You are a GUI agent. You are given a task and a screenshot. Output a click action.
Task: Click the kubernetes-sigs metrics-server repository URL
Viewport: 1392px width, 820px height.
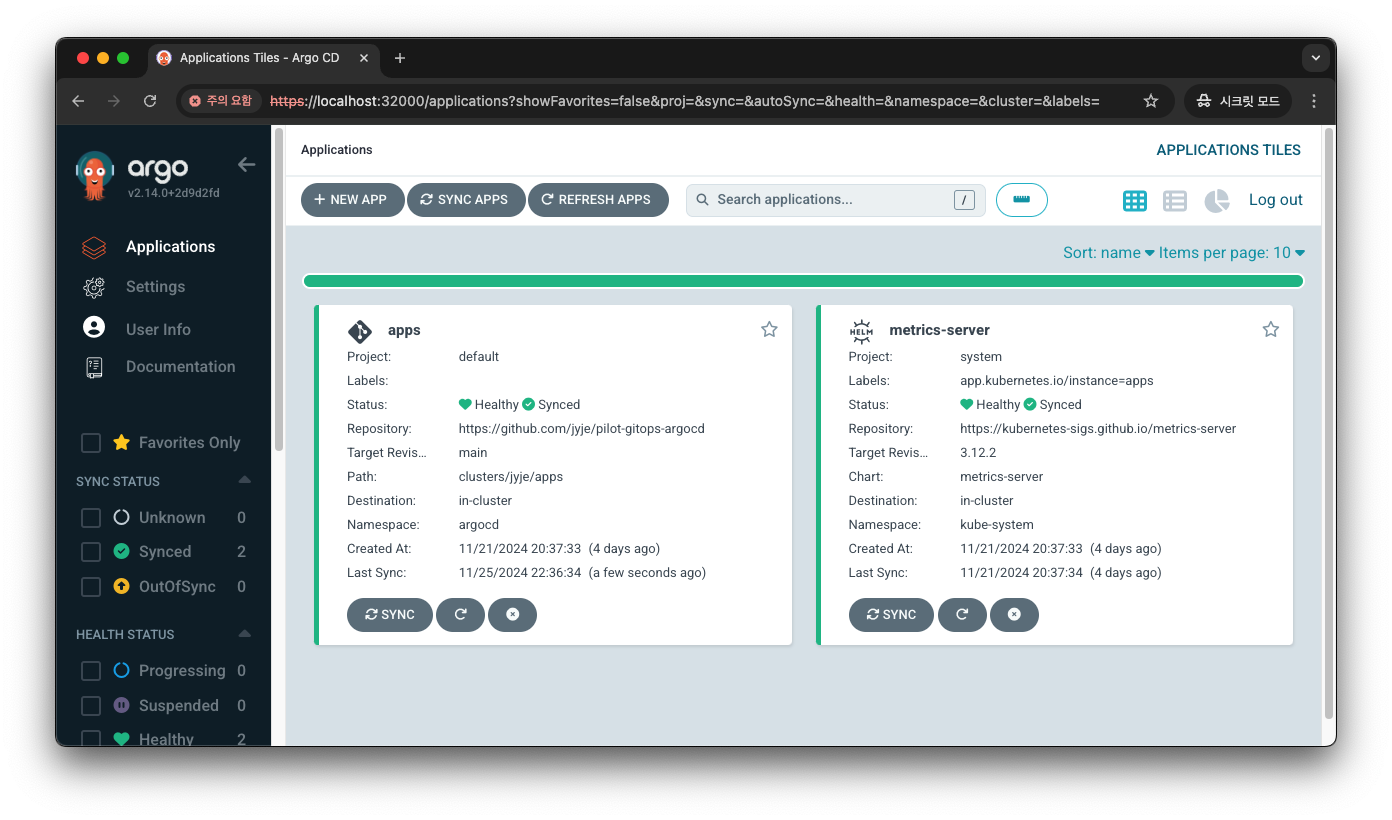pyautogui.click(x=1098, y=429)
